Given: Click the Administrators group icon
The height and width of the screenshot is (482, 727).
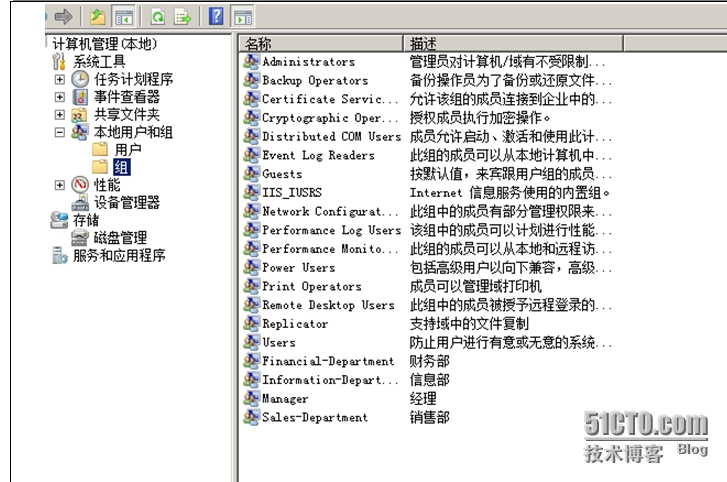Looking at the screenshot, I should [x=251, y=61].
